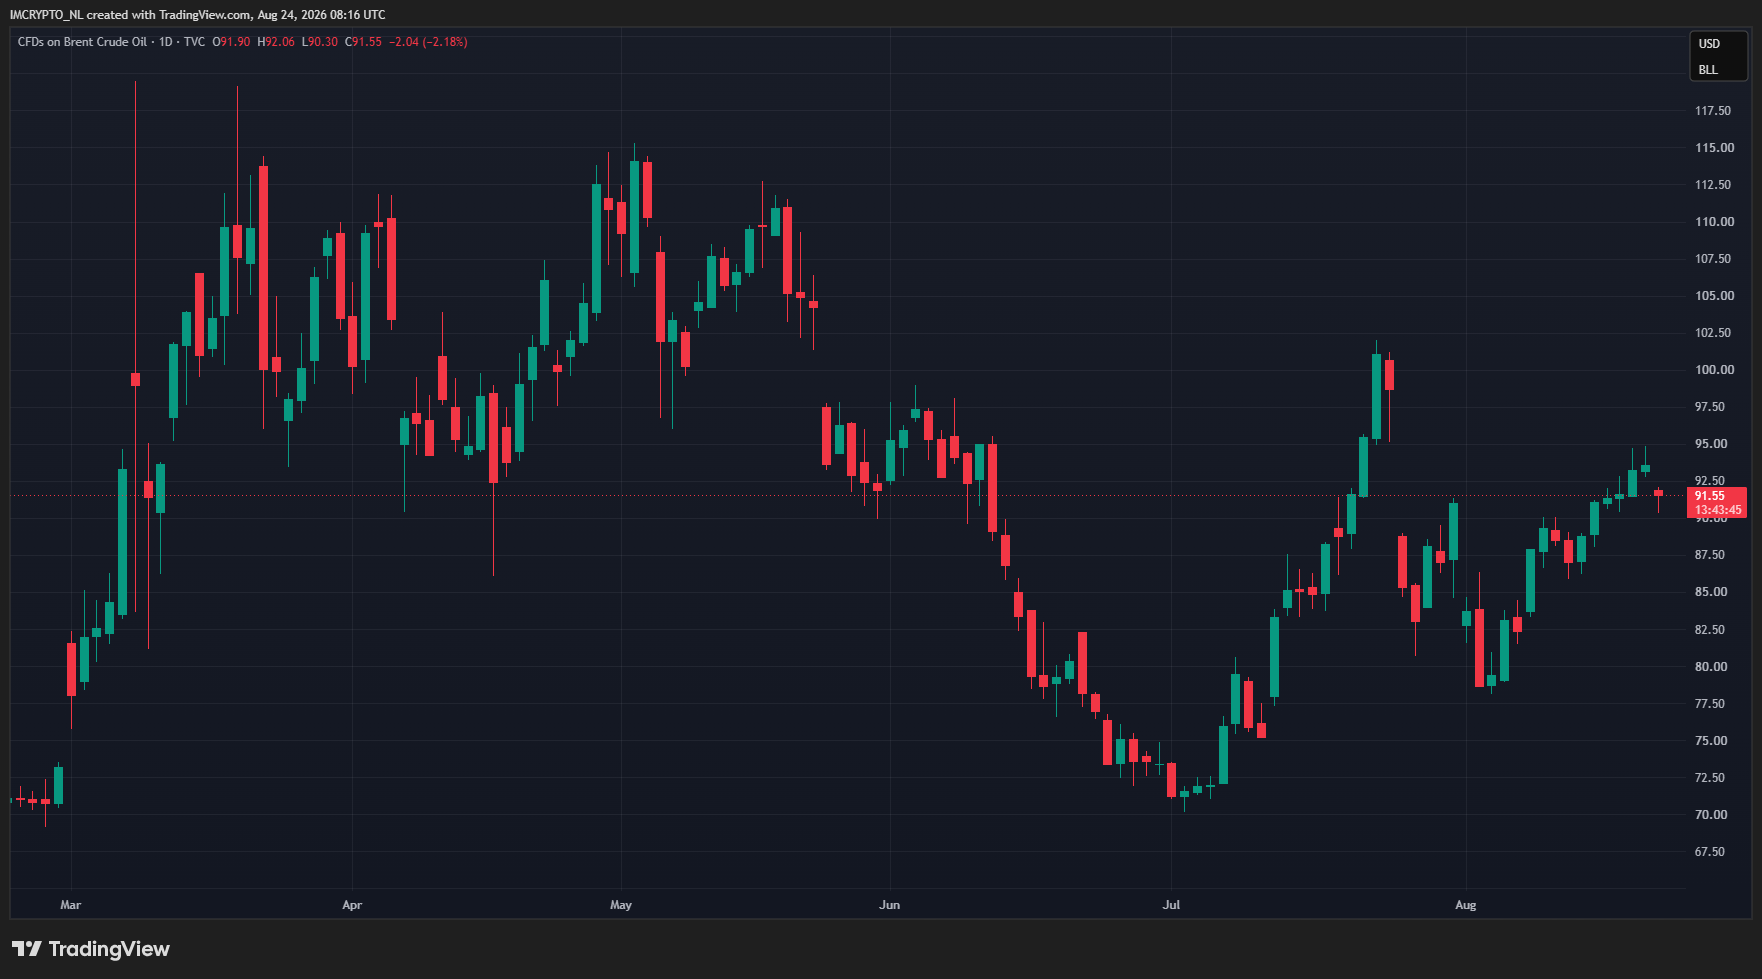Click the close value 91.55 in the legend
Screen dimensions: 1762x979
(367, 42)
